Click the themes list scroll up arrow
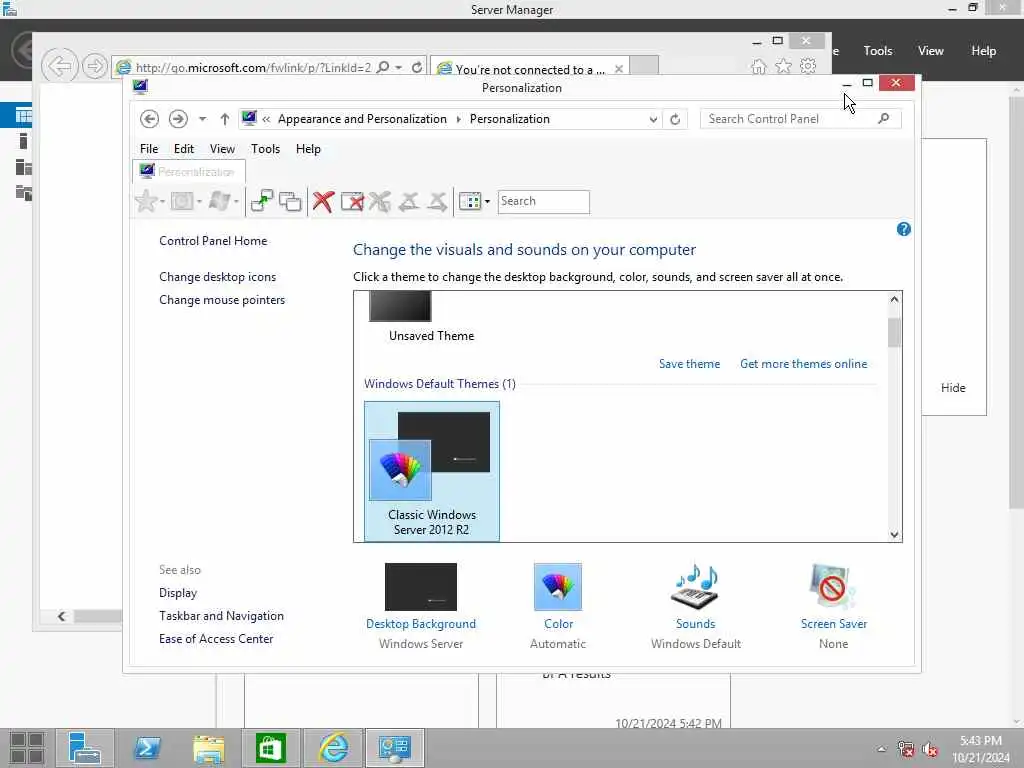The height and width of the screenshot is (768, 1024). tap(894, 299)
